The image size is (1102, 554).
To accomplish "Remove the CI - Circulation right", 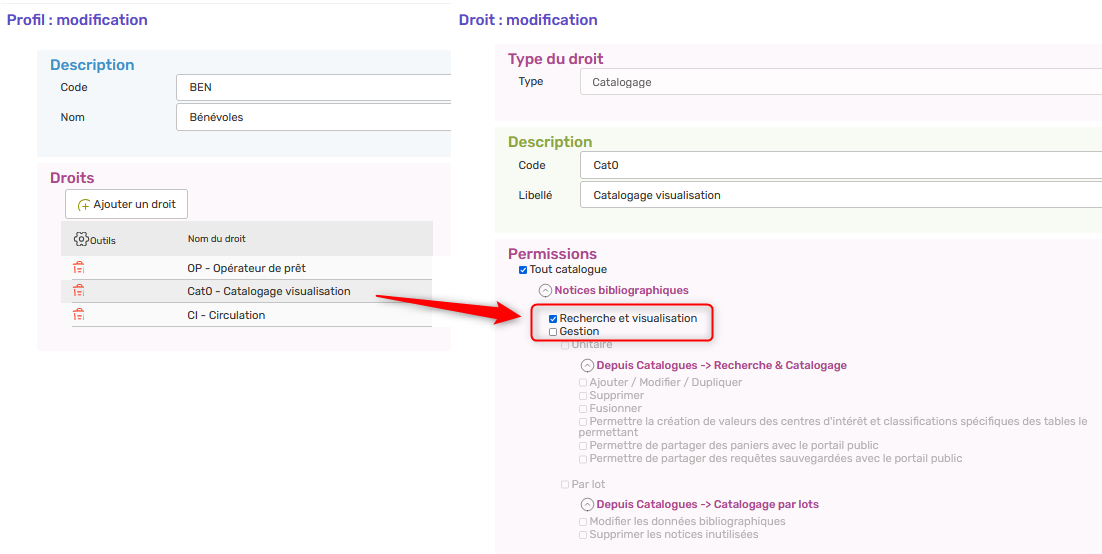I will 79,315.
